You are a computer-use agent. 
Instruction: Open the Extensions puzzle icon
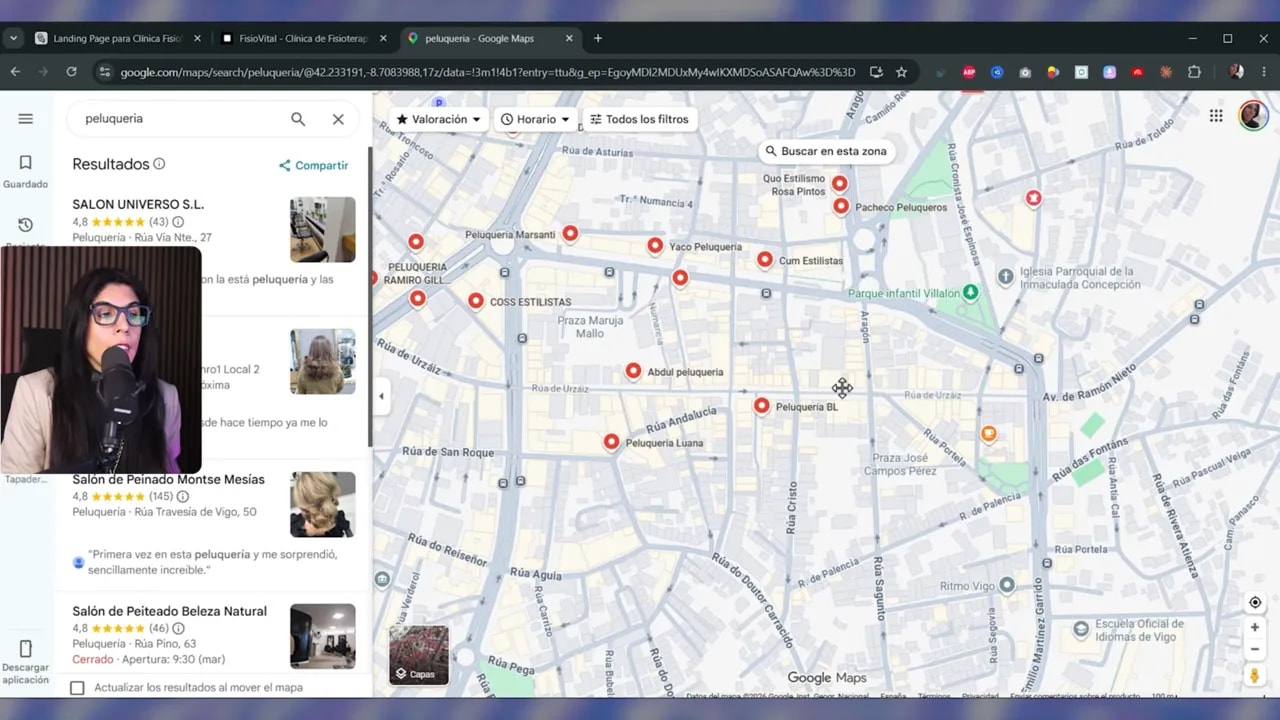click(1194, 72)
